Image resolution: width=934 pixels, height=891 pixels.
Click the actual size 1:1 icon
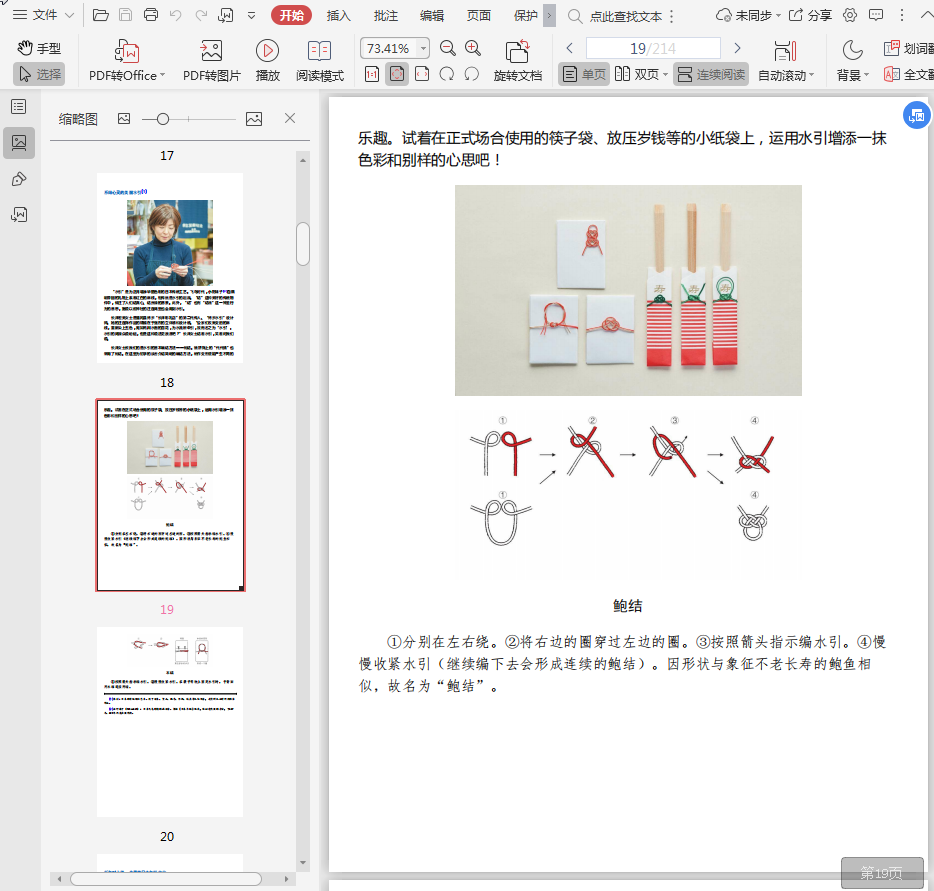tap(372, 74)
